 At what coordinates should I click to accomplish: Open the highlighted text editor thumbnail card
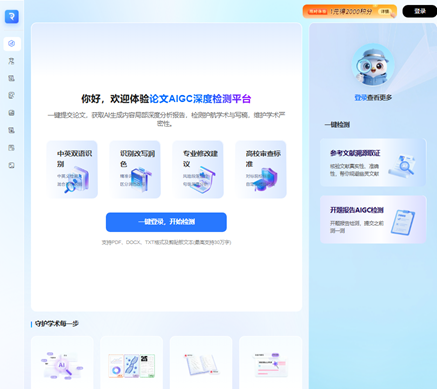pyautogui.click(x=271, y=362)
